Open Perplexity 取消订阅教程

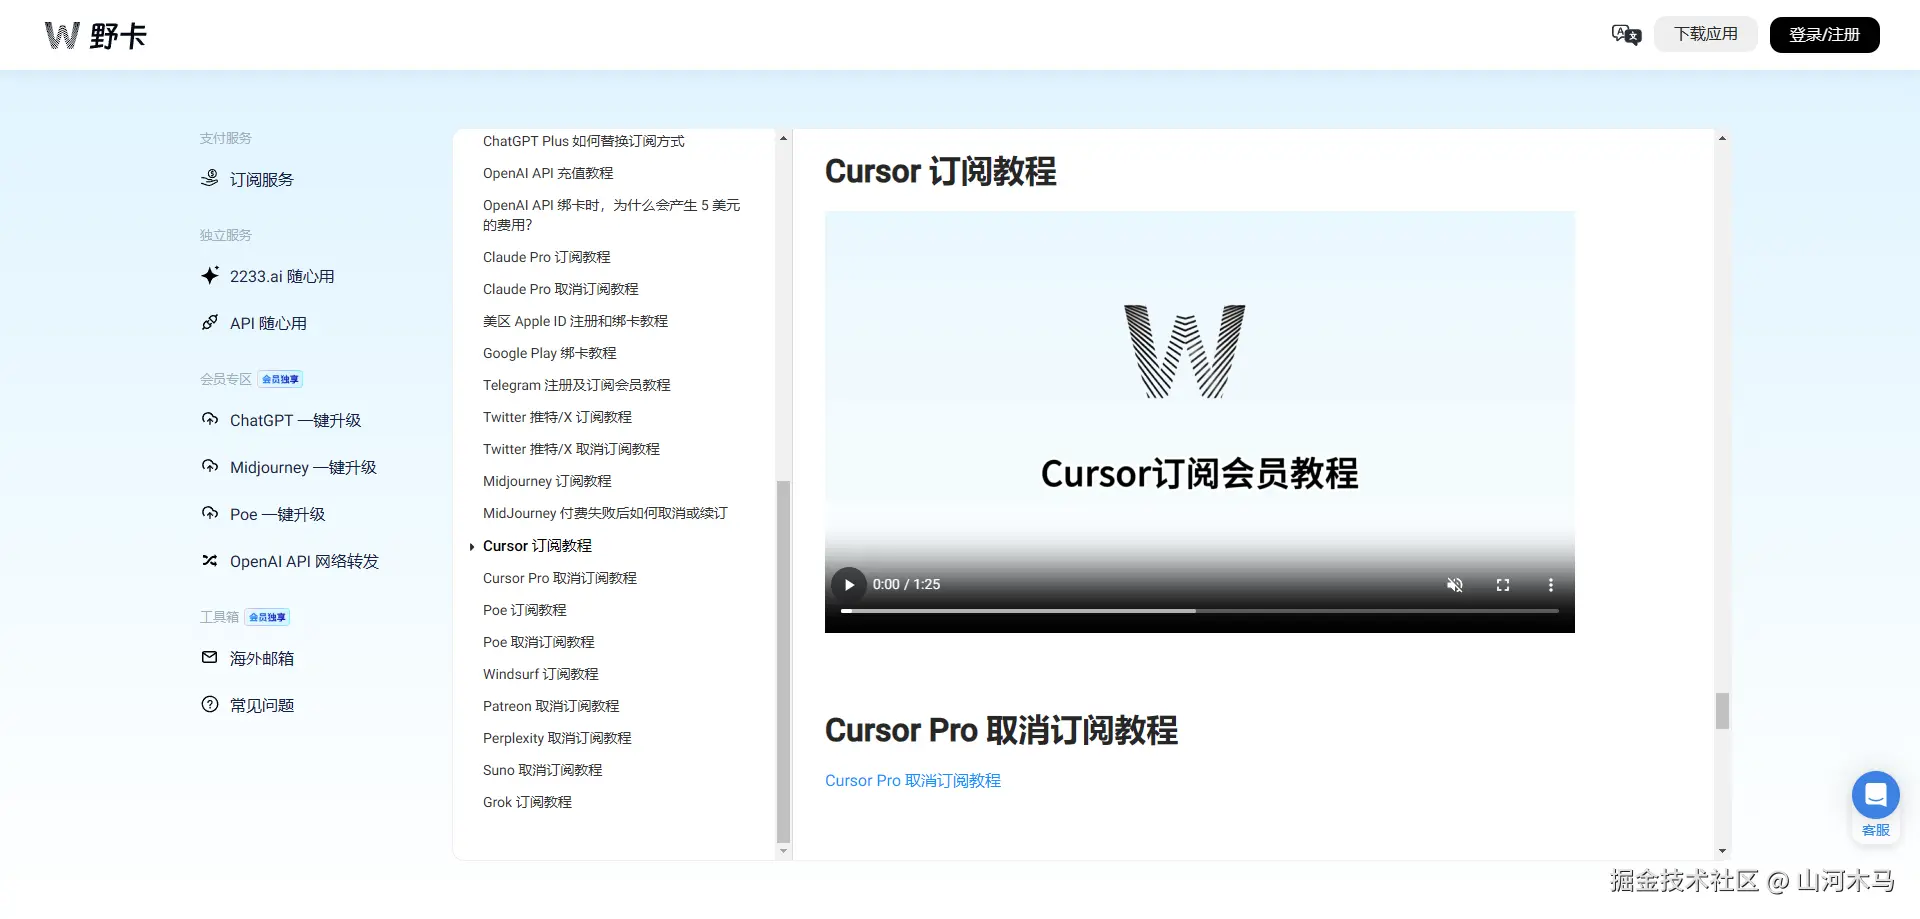tap(557, 738)
